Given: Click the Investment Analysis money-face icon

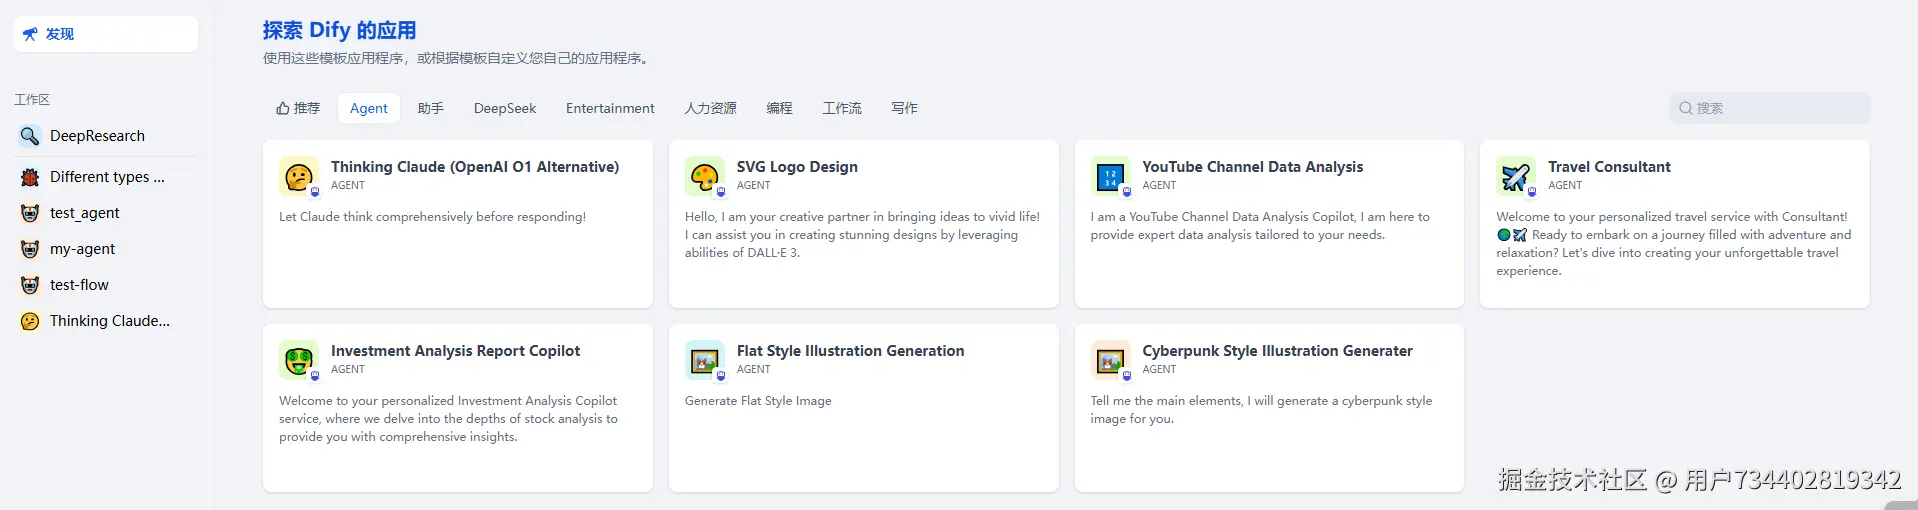Looking at the screenshot, I should pyautogui.click(x=298, y=360).
